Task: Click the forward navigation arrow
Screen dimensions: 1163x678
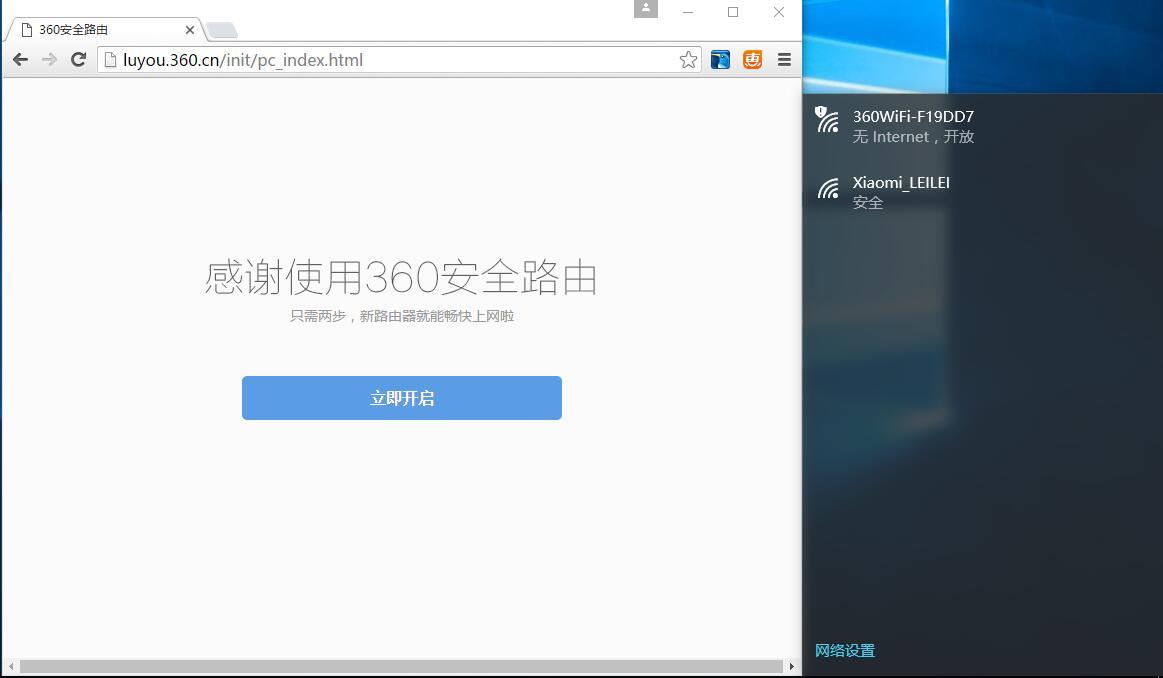Action: pyautogui.click(x=49, y=60)
